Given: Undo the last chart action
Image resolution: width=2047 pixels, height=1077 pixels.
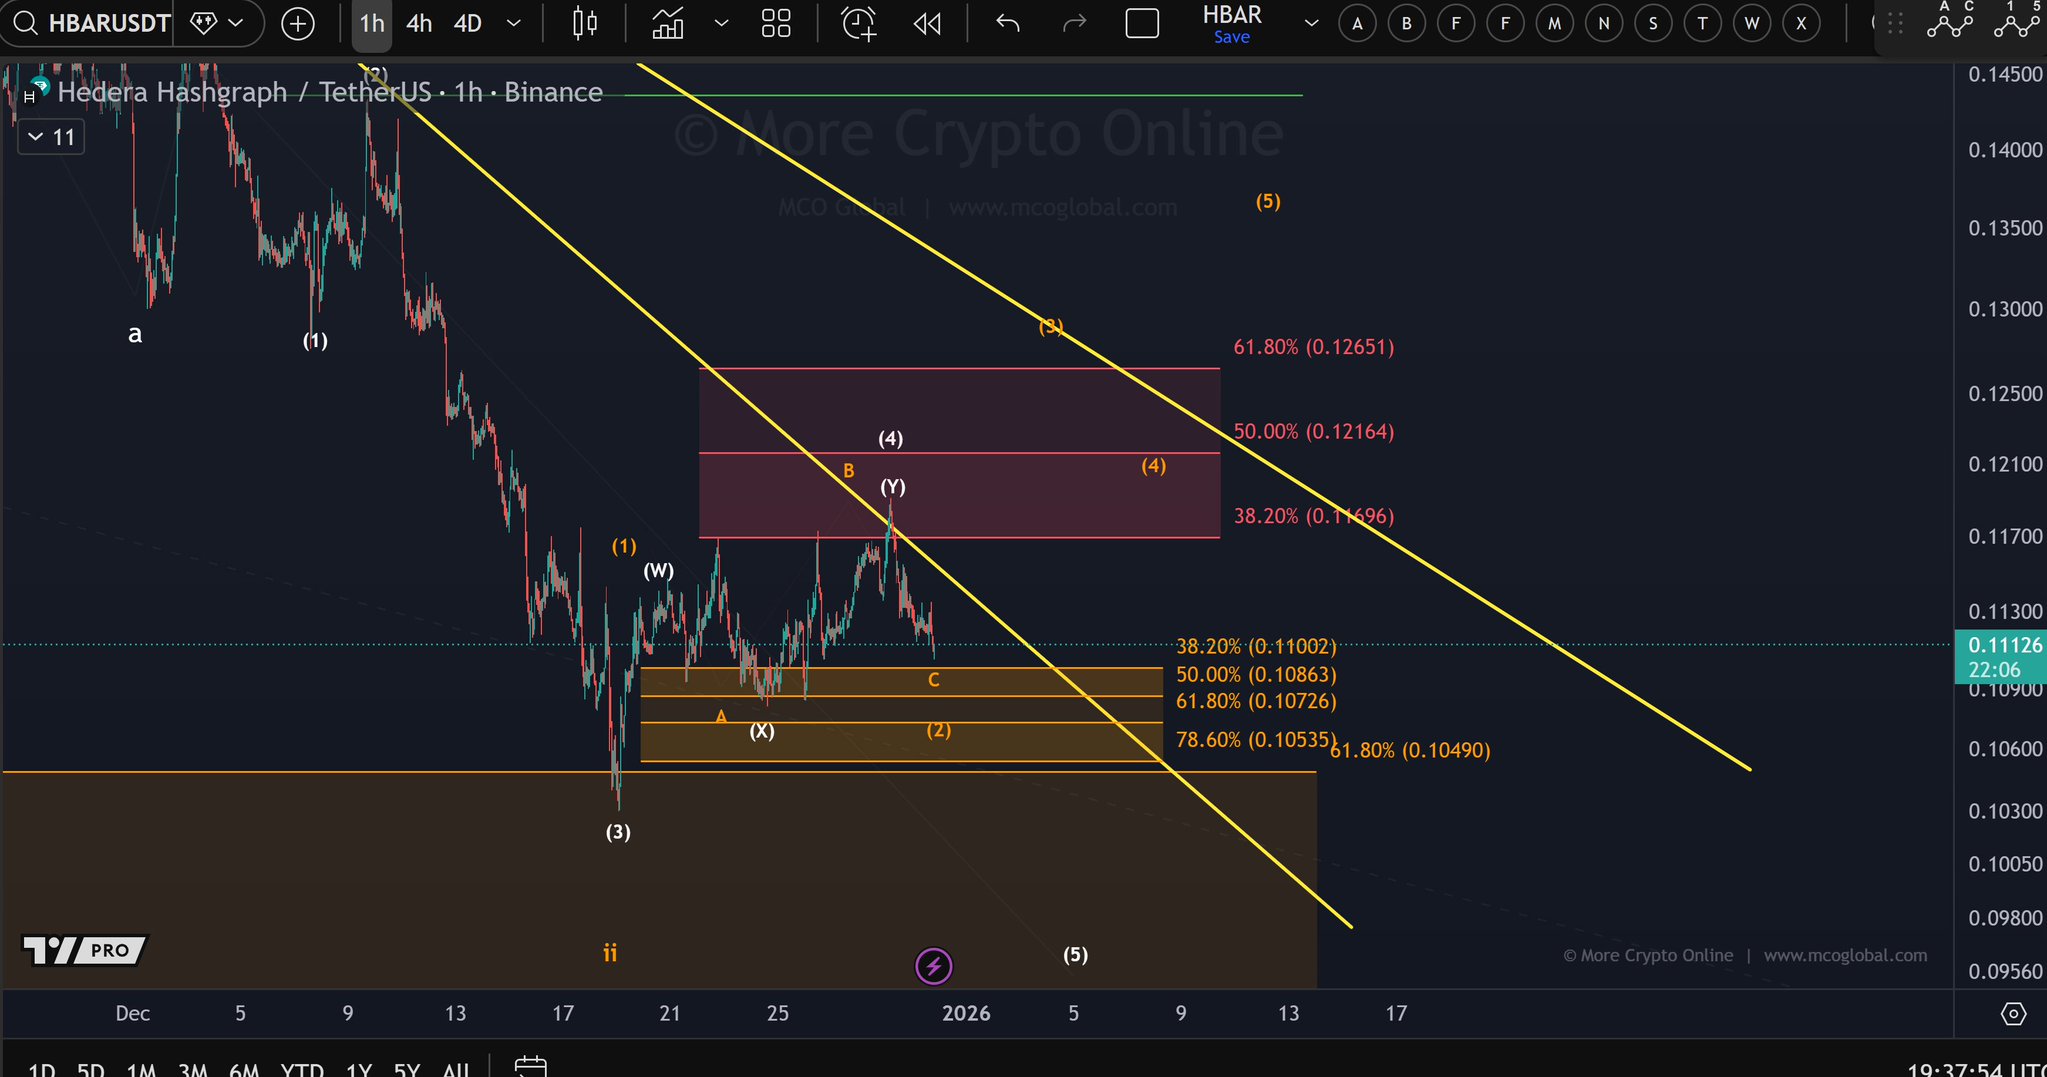Looking at the screenshot, I should tap(1008, 23).
